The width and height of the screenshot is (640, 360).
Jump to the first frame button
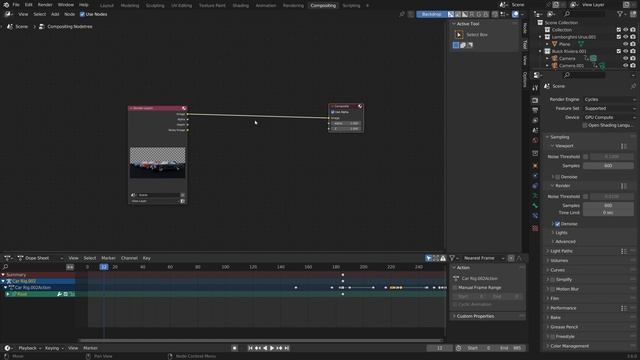point(250,348)
